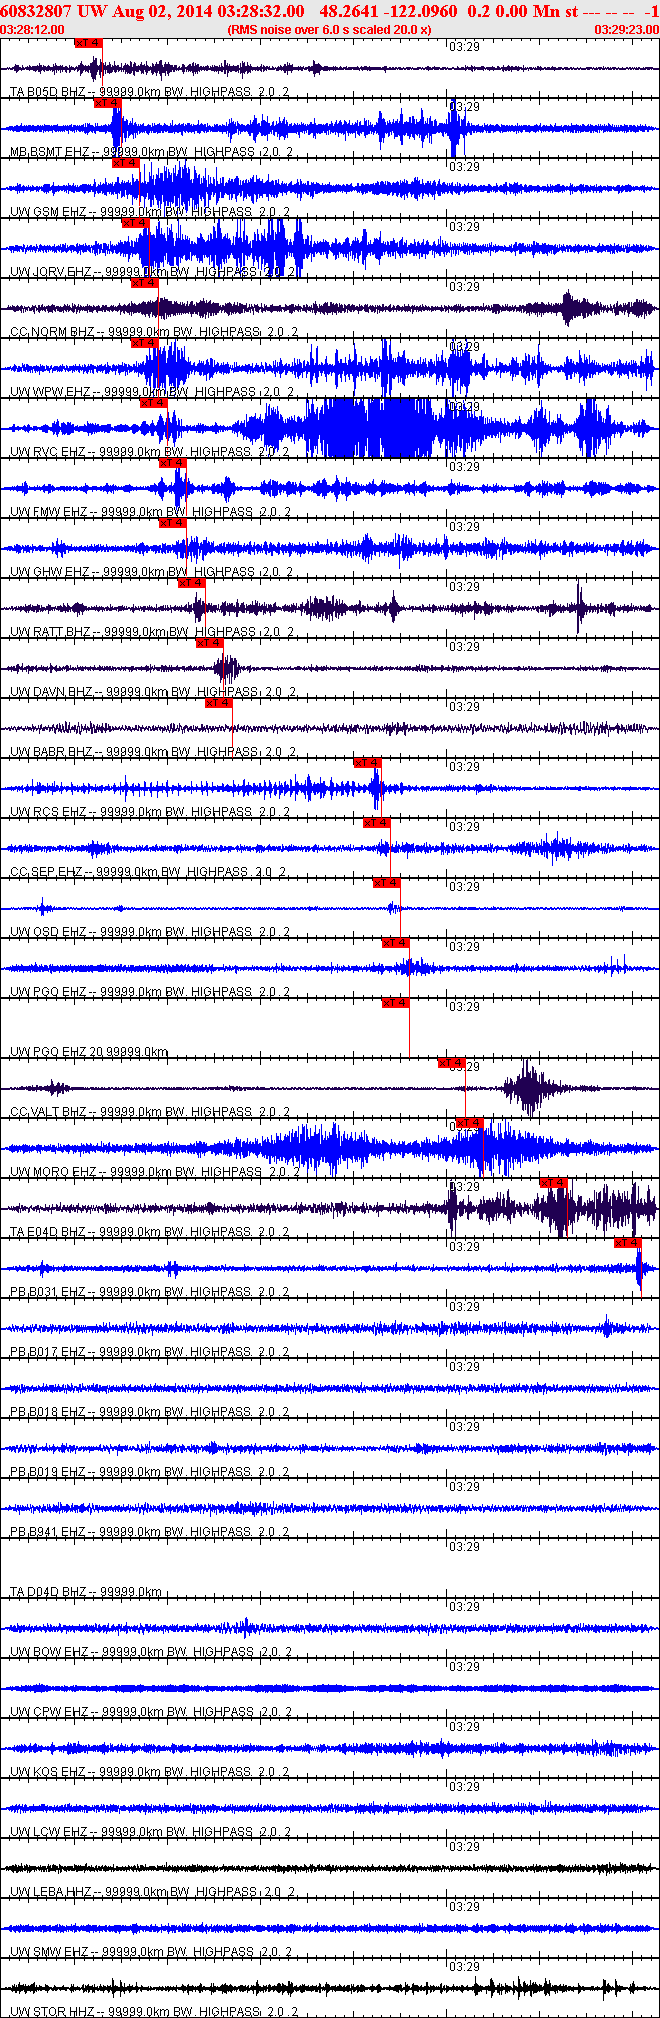Click the arrival pick flag on CC NORM trace
Viewport: 660px width, 2018px height.
coord(145,283)
